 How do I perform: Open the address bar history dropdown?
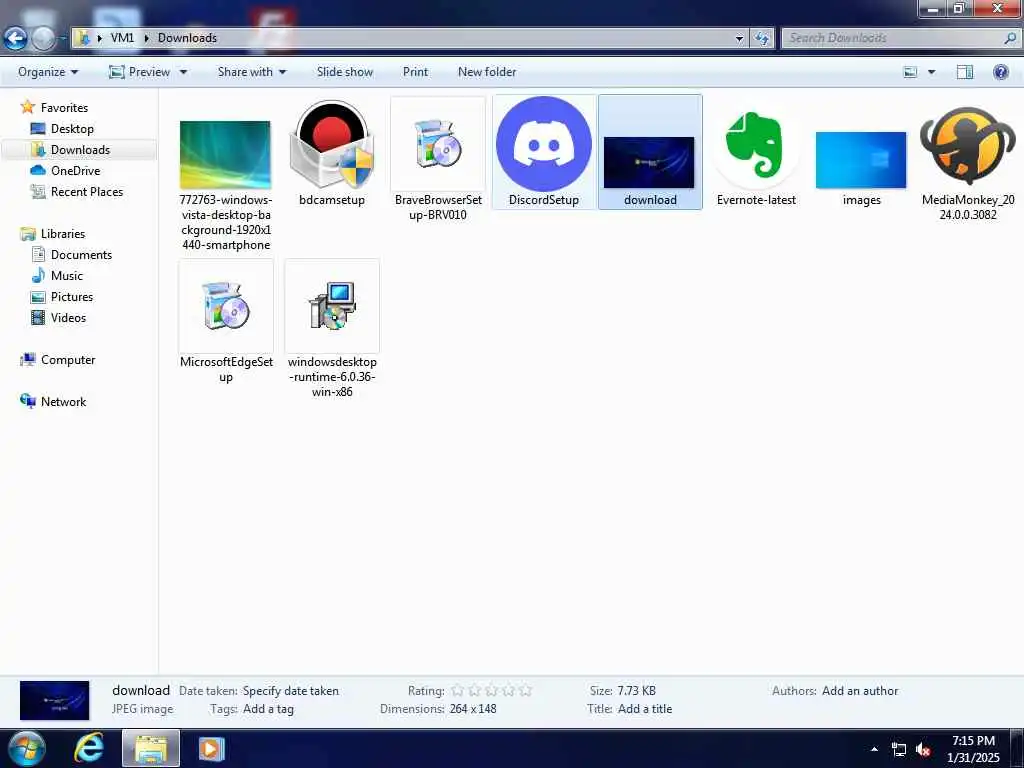click(739, 39)
